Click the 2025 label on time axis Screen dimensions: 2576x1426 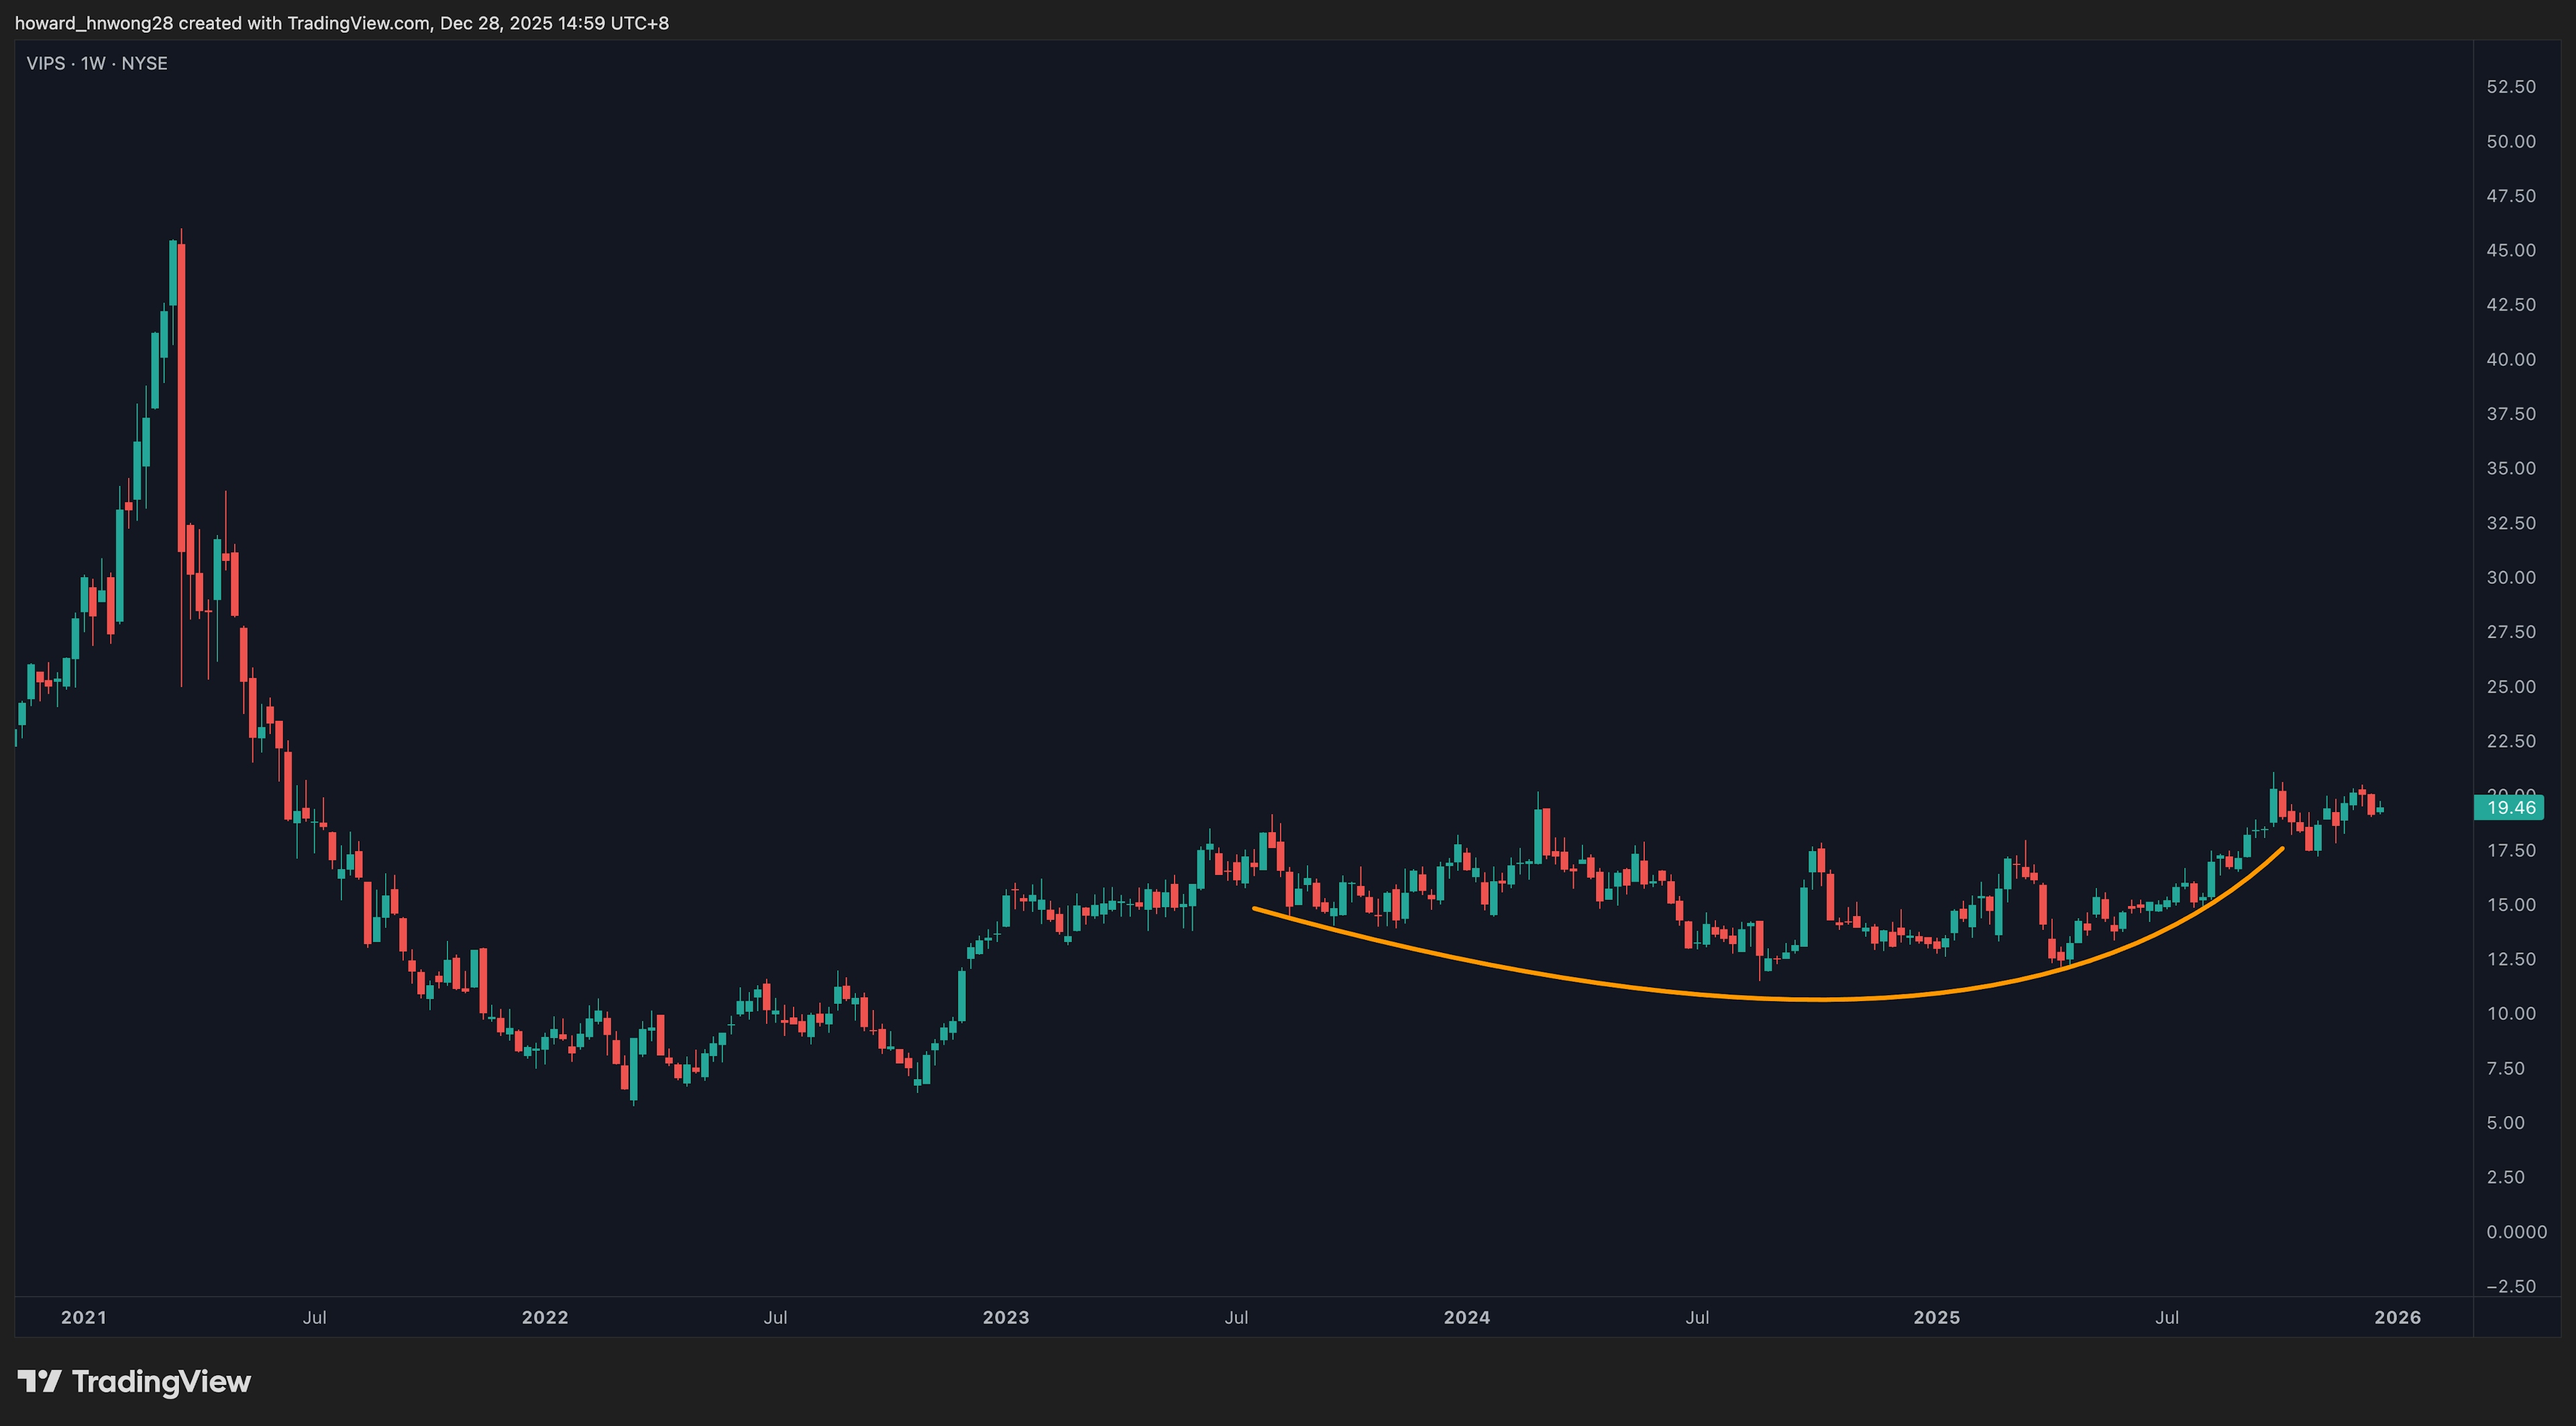click(x=1937, y=1317)
